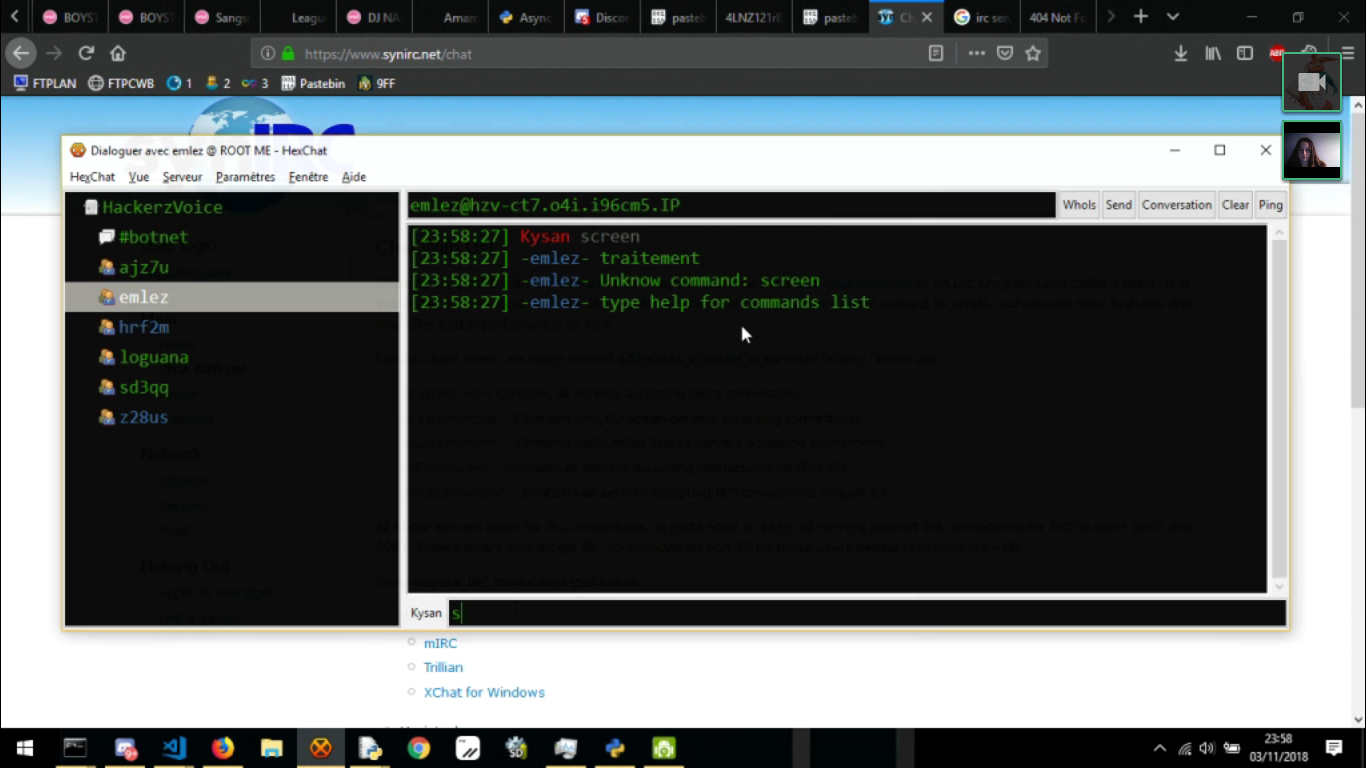Click the Firefox home icon
Screen dimensions: 1366x768
pyautogui.click(x=118, y=53)
